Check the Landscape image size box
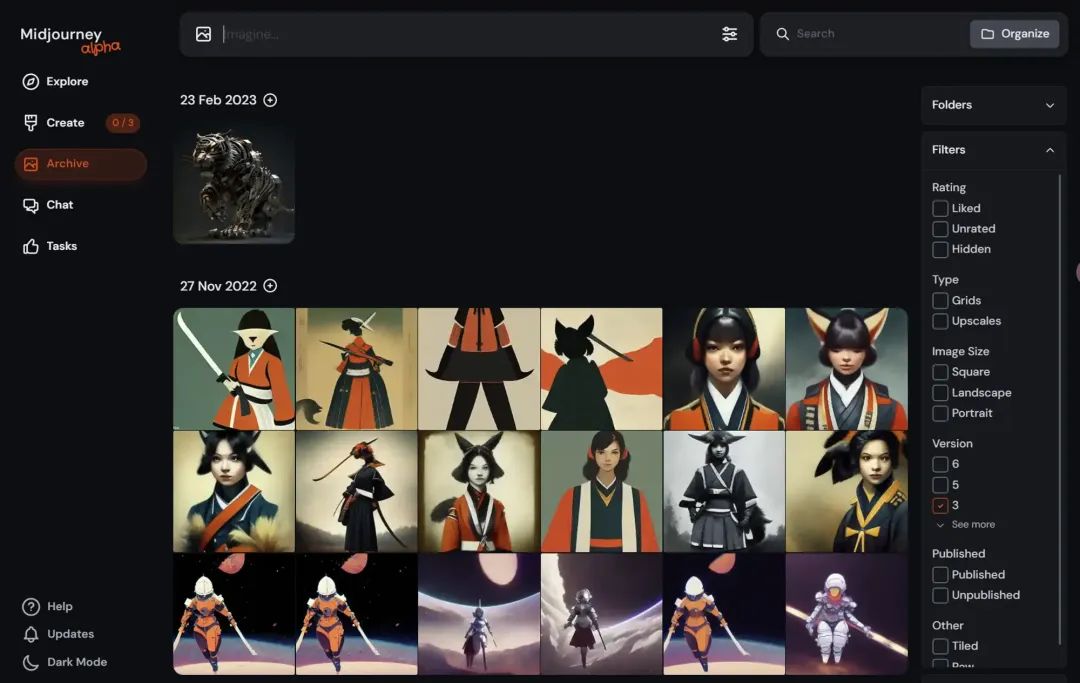This screenshot has height=683, width=1080. pyautogui.click(x=939, y=392)
